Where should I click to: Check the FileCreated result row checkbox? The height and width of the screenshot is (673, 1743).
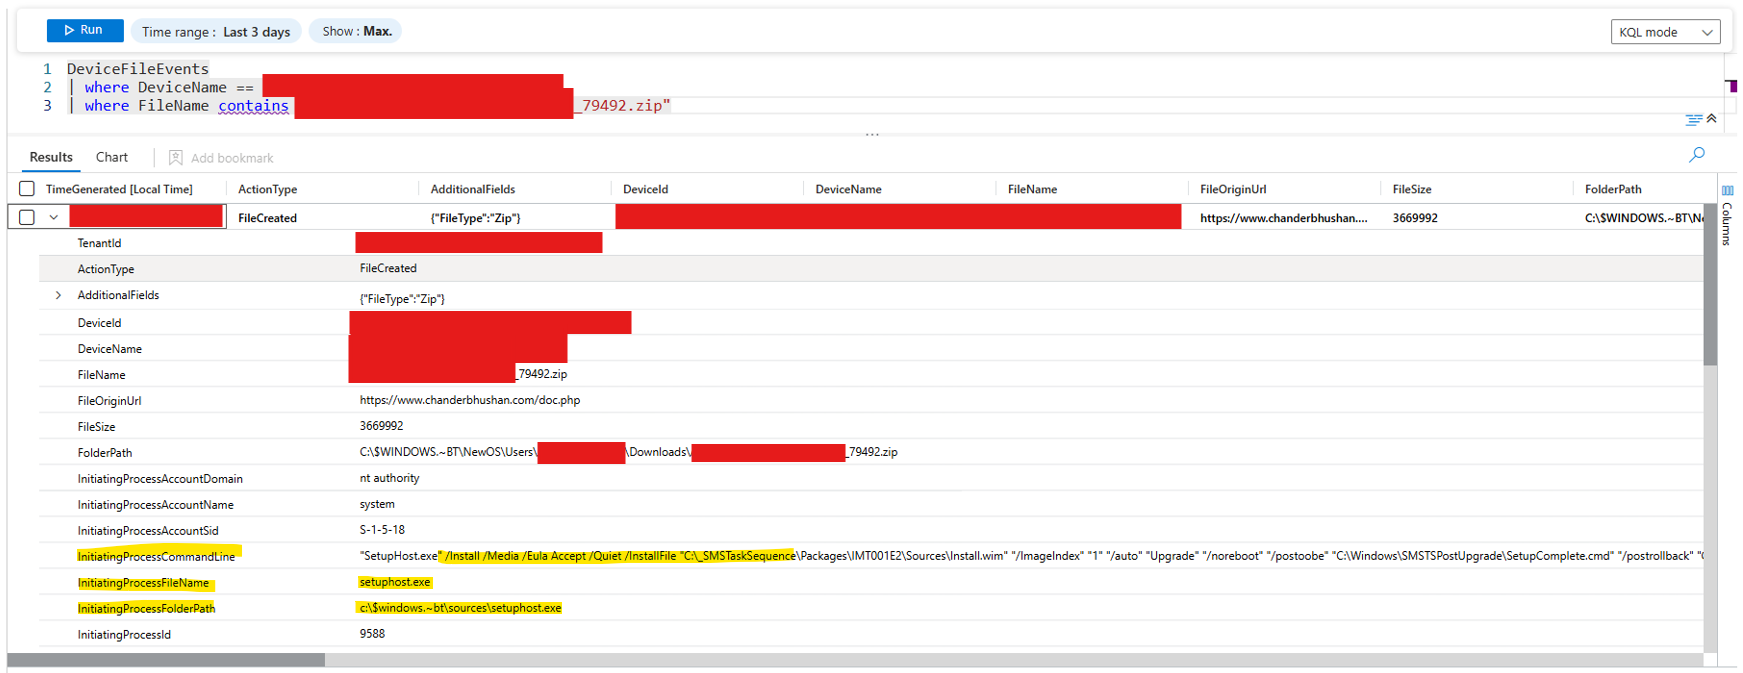(27, 217)
